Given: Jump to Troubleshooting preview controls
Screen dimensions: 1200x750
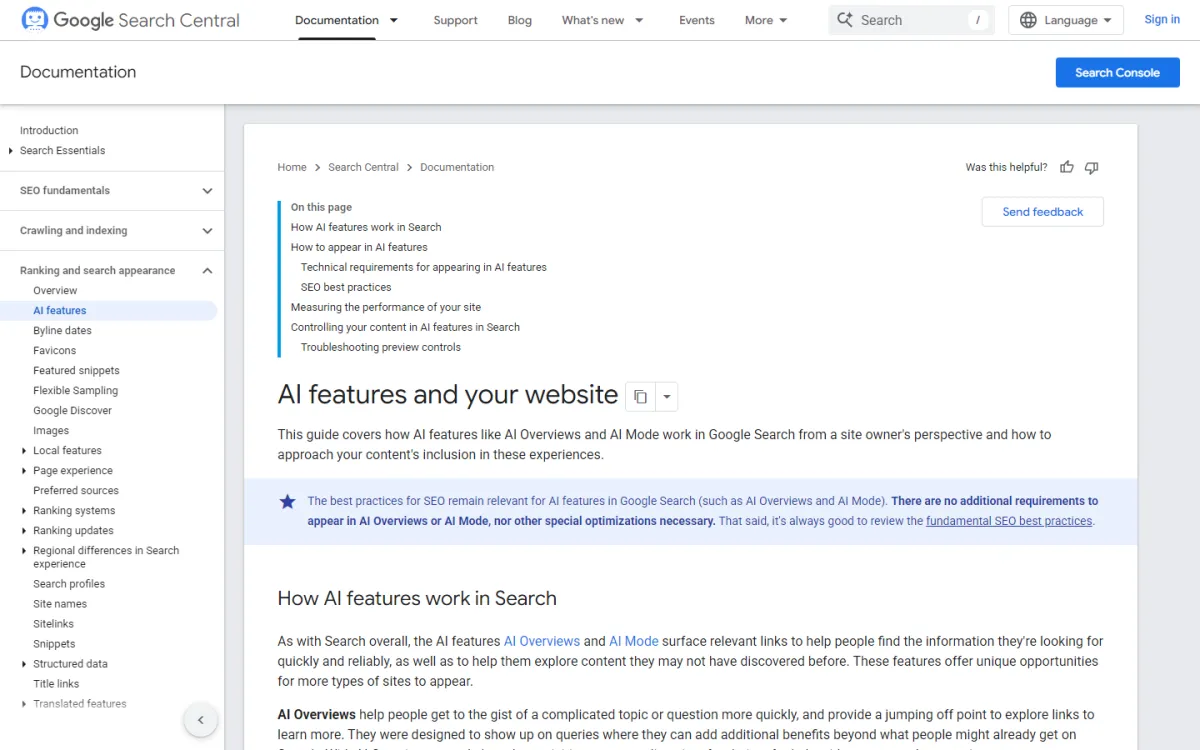Looking at the screenshot, I should (x=381, y=347).
